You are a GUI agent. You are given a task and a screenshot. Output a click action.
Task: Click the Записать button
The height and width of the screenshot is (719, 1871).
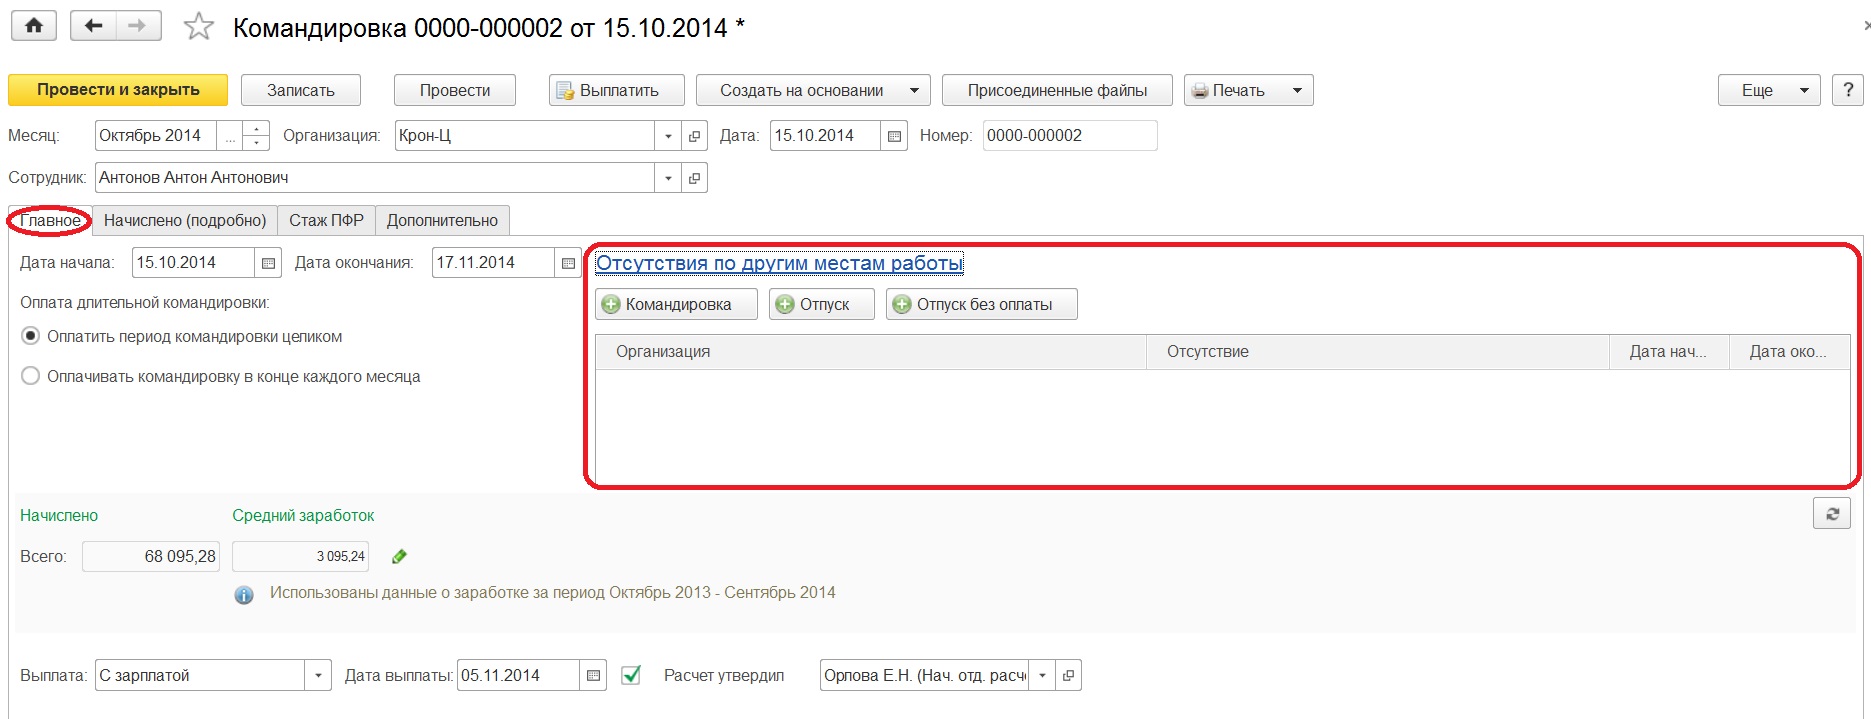301,90
